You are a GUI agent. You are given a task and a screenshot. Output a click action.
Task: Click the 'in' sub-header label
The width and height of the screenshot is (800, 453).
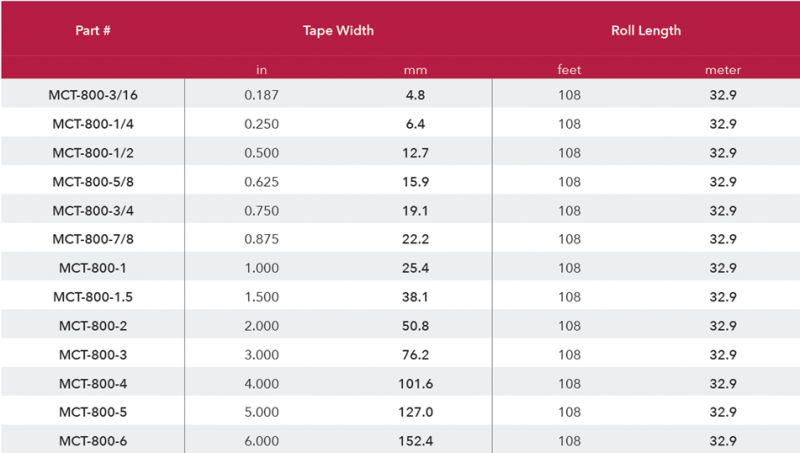262,70
